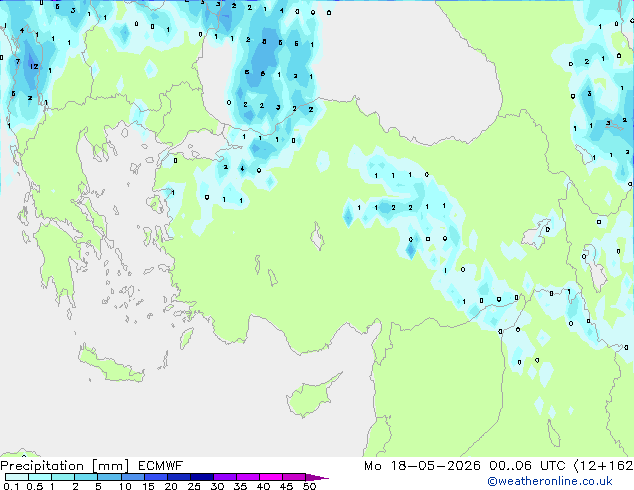
Task: Select the 40–45 mm magenta legend swatch
Action: (x=271, y=477)
